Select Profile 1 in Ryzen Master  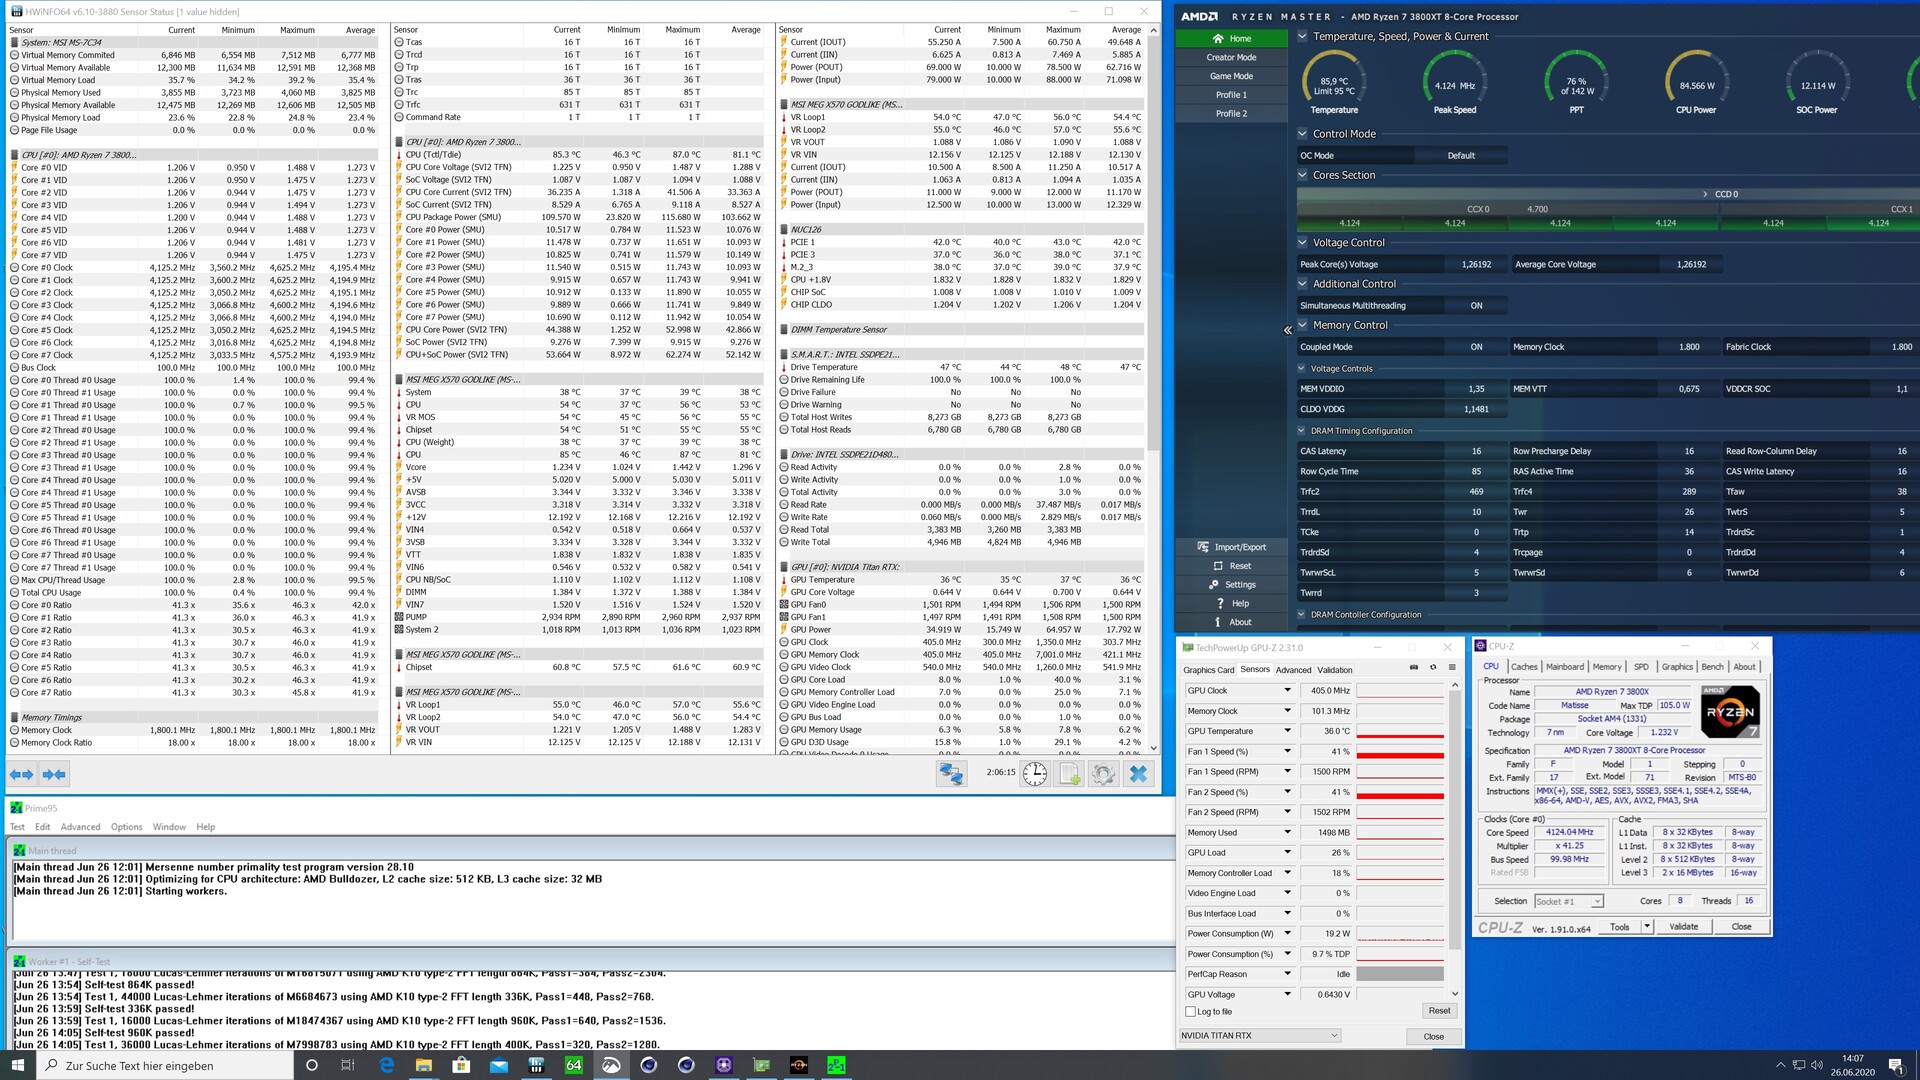click(1232, 95)
